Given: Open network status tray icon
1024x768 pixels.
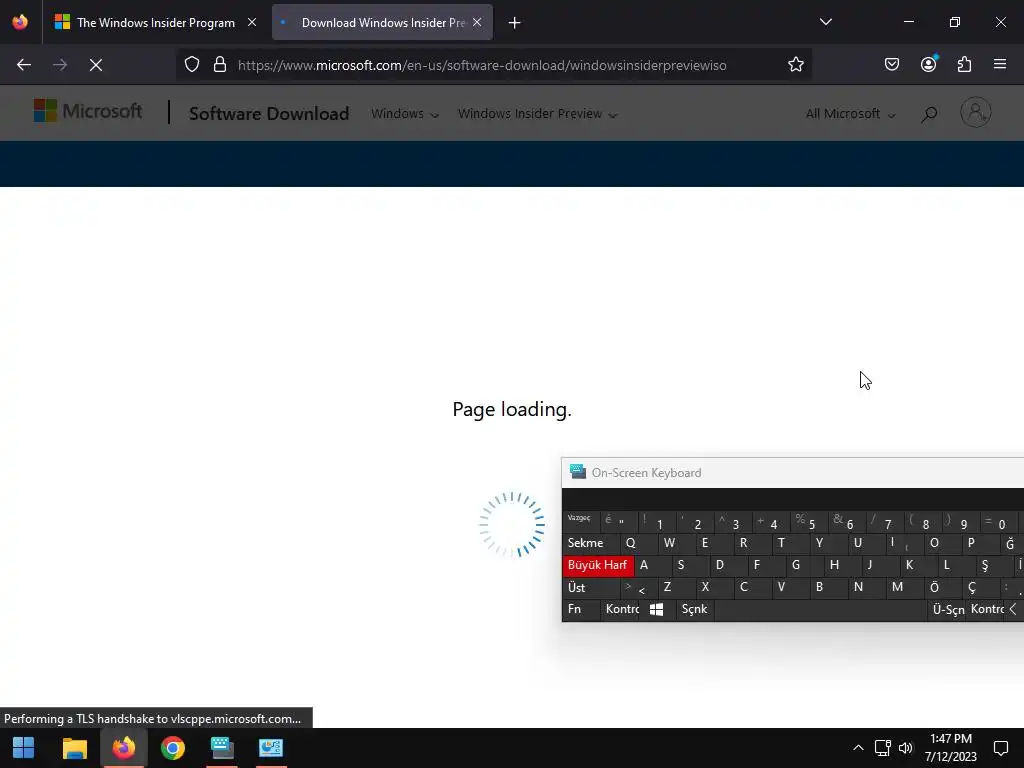Looking at the screenshot, I should coord(882,748).
